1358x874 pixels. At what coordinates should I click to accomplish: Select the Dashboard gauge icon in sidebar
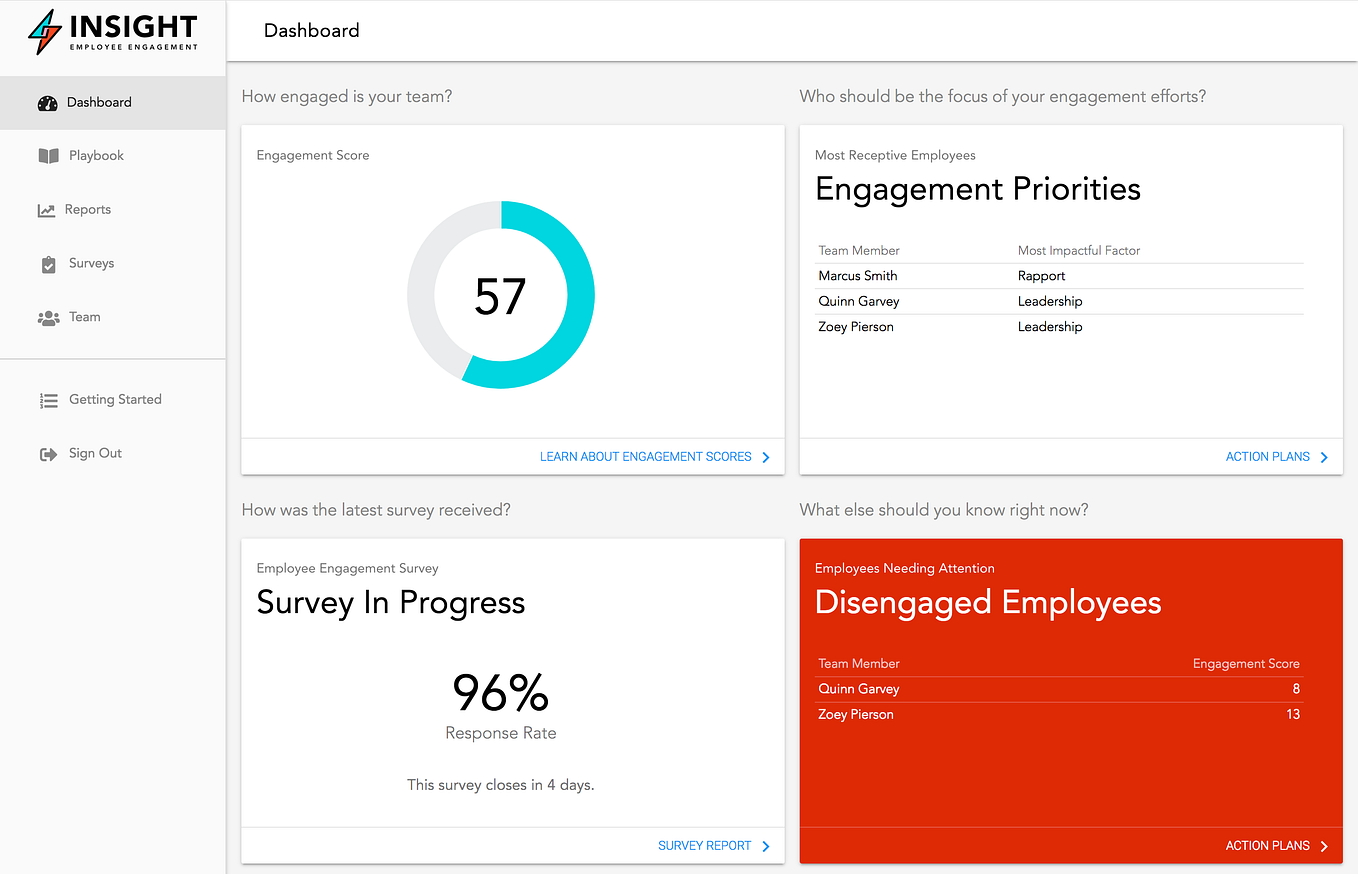click(48, 102)
